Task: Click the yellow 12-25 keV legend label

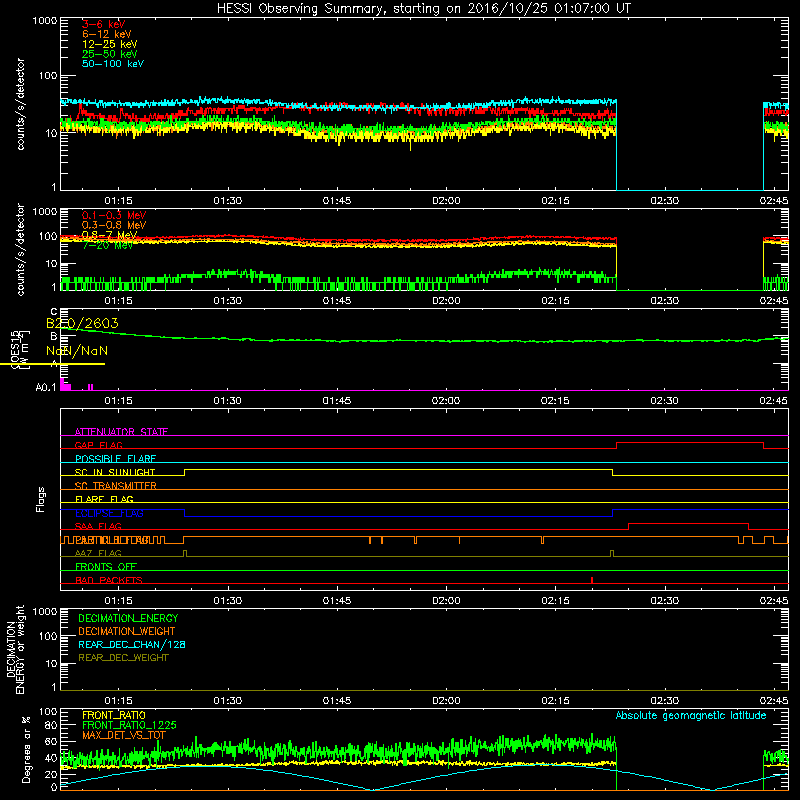Action: point(110,44)
